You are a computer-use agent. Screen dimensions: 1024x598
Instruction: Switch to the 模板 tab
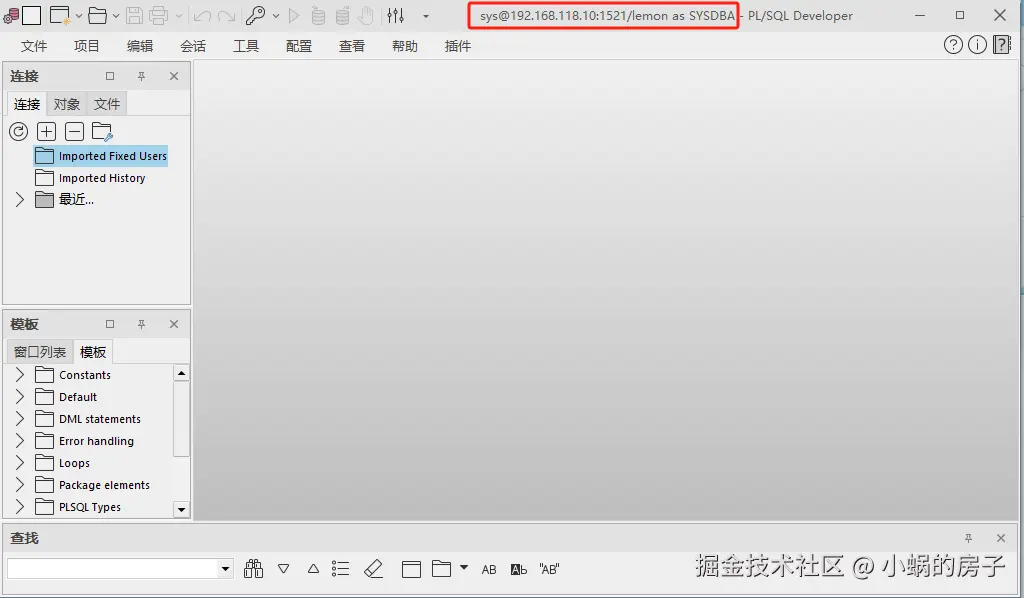[x=93, y=352]
